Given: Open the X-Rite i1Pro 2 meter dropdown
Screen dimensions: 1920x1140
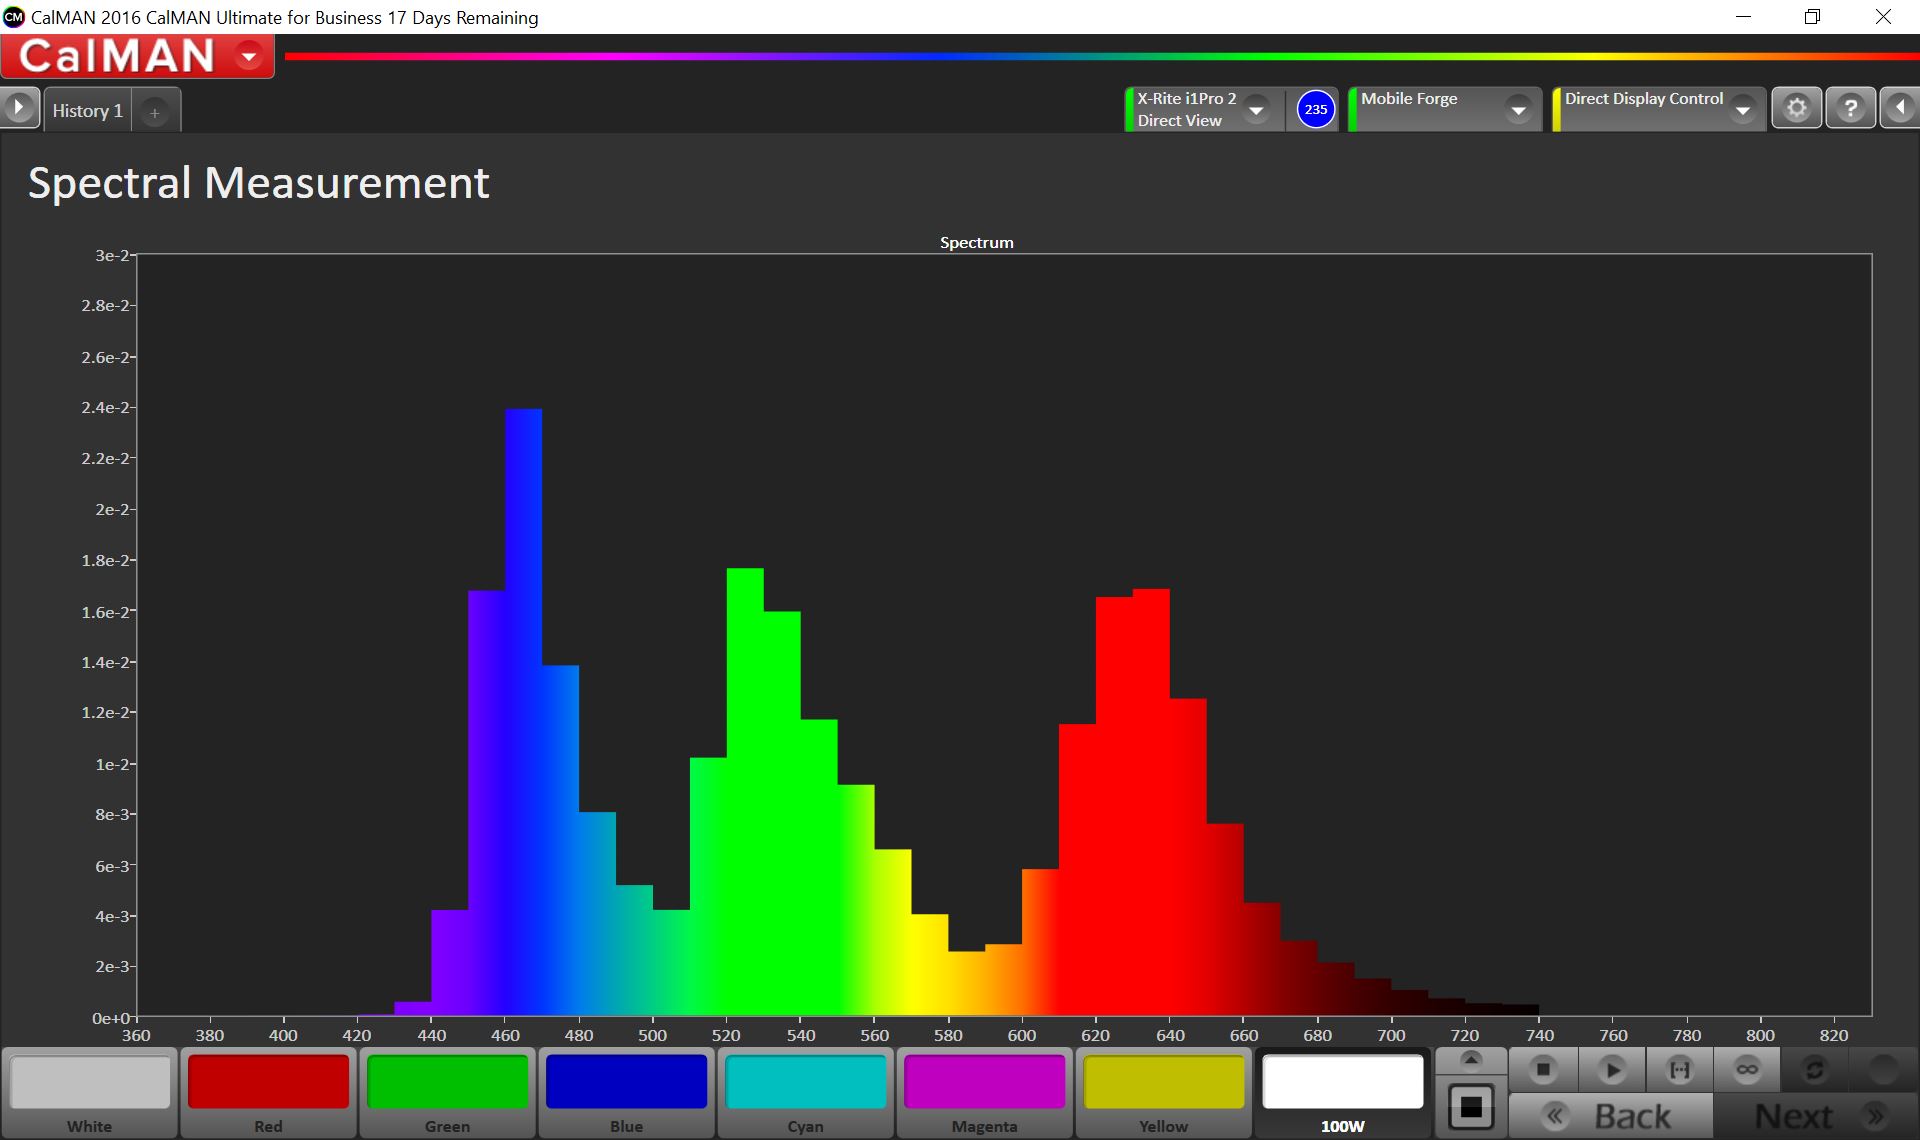Looking at the screenshot, I should click(x=1257, y=110).
